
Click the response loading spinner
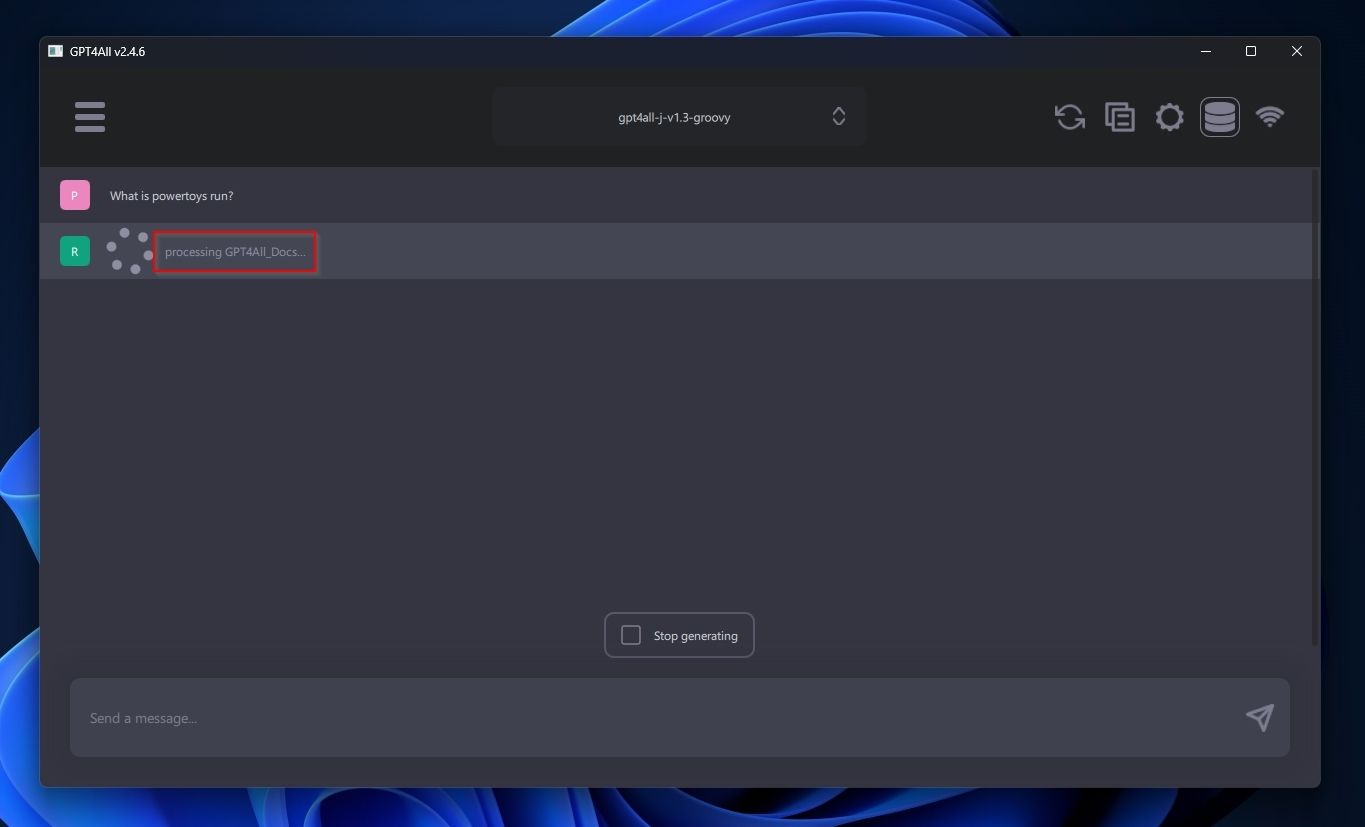click(x=129, y=251)
